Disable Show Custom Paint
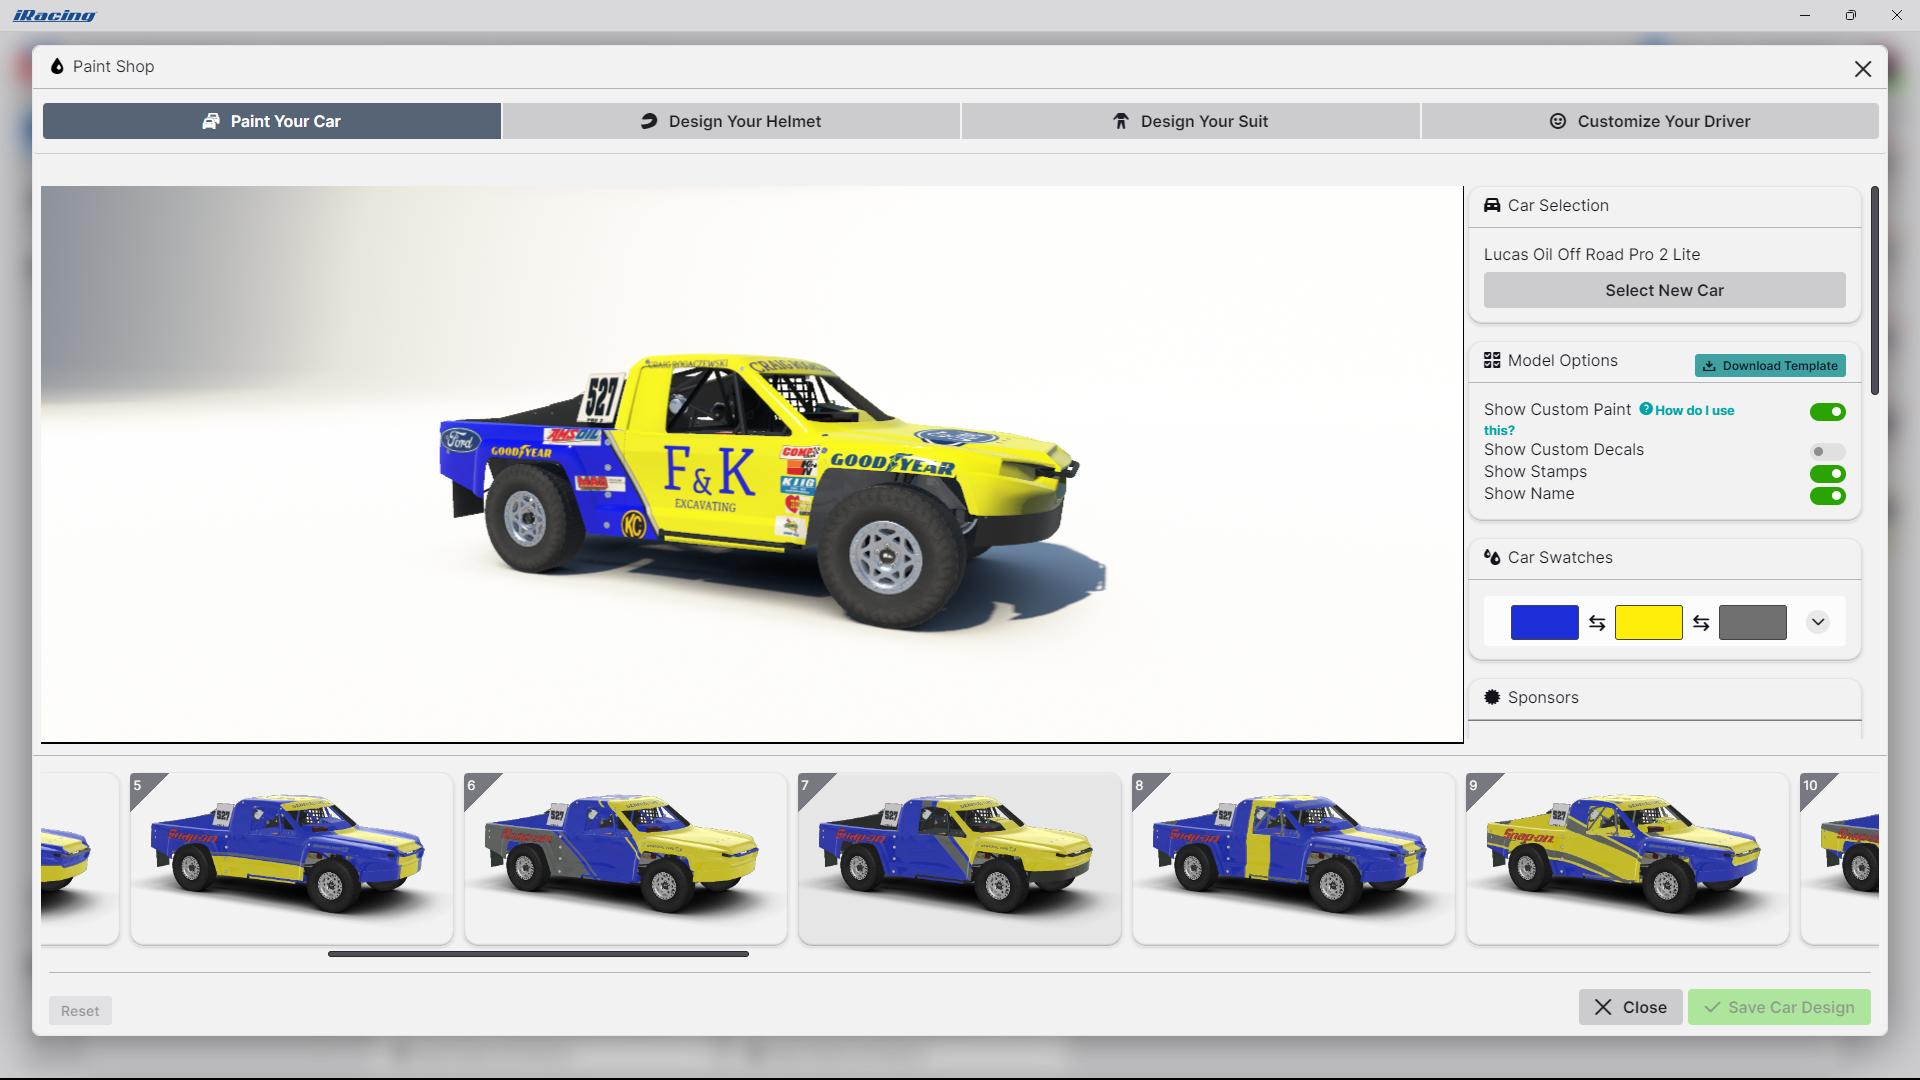The image size is (1920, 1080). (x=1828, y=411)
